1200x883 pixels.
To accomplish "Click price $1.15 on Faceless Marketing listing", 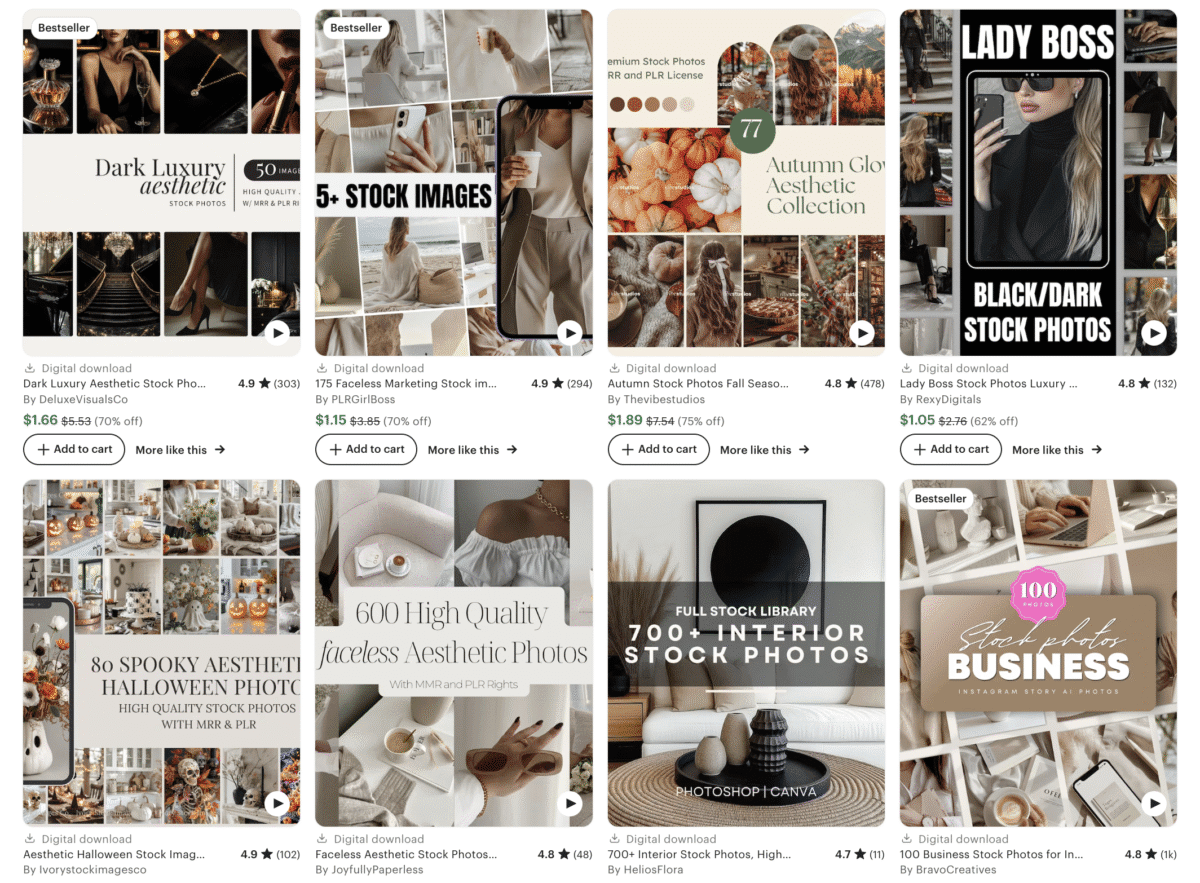I will click(331, 420).
